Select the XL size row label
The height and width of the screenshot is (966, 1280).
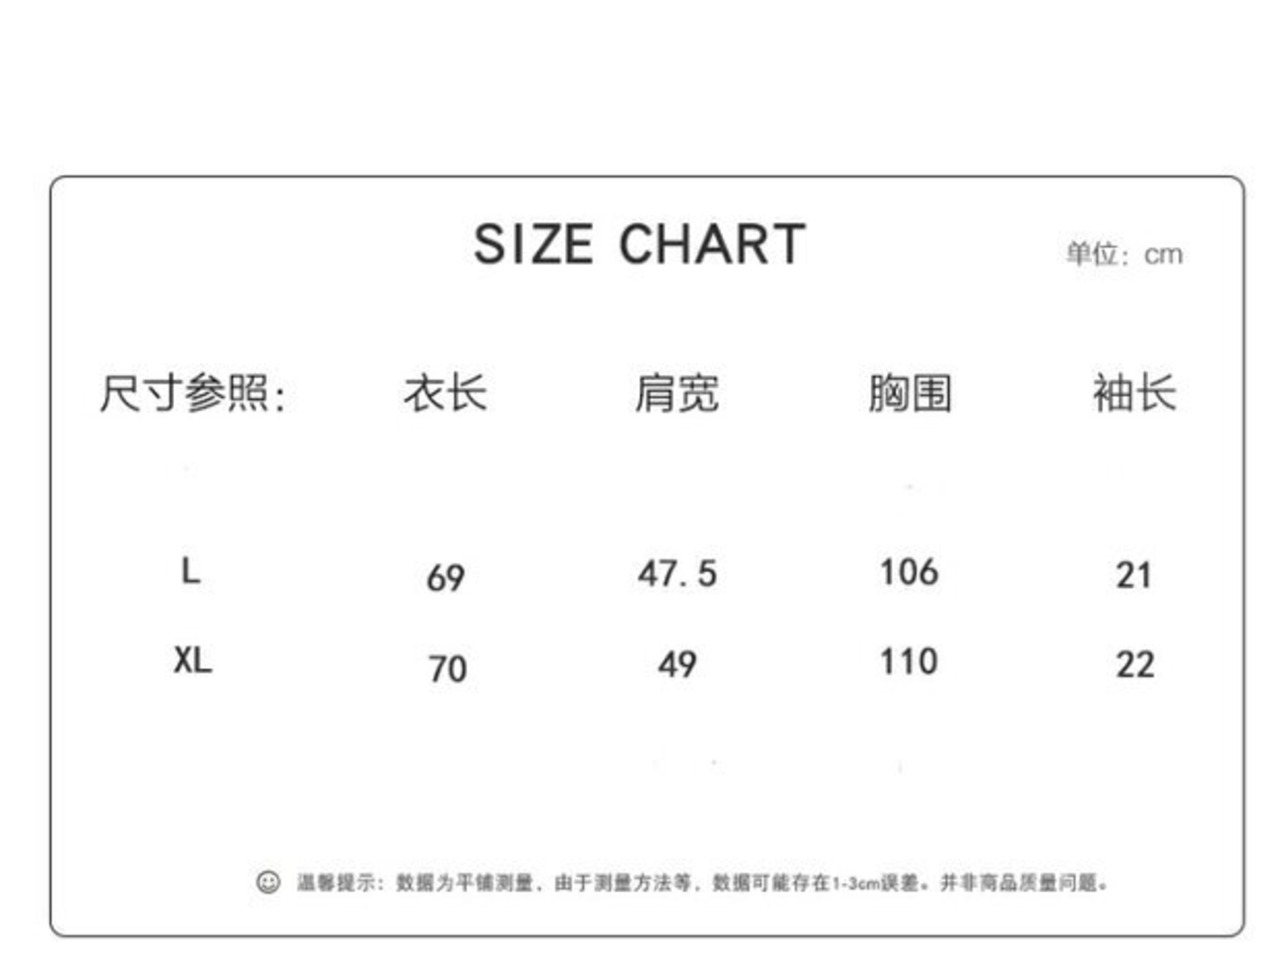tap(193, 660)
